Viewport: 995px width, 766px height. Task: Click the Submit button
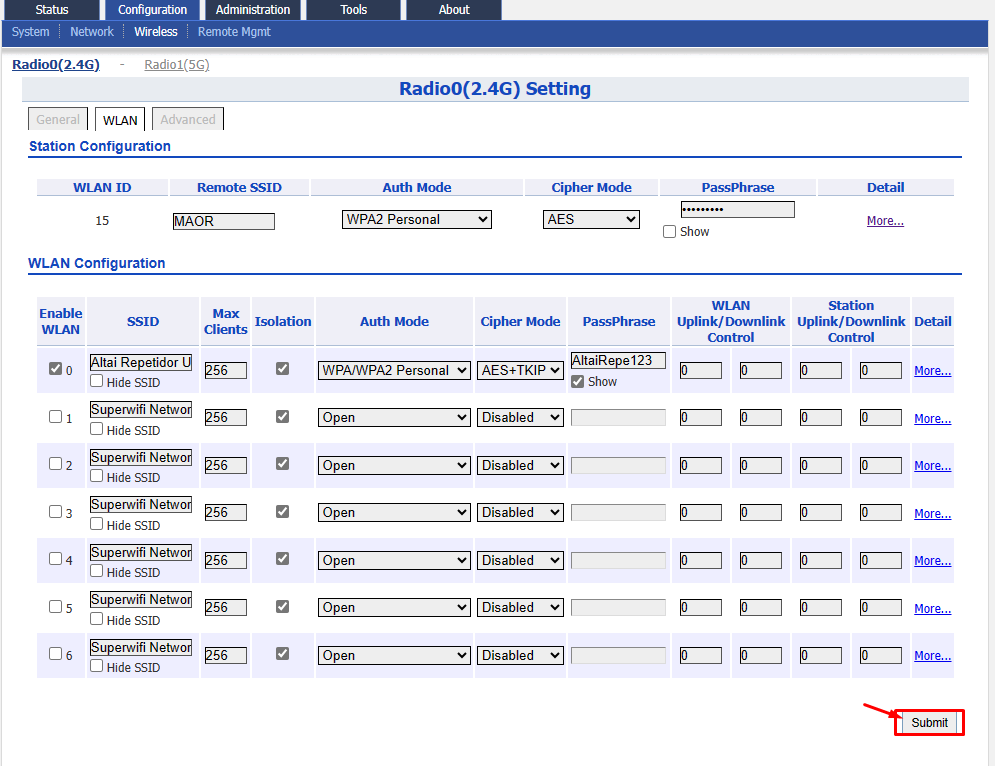pos(929,723)
